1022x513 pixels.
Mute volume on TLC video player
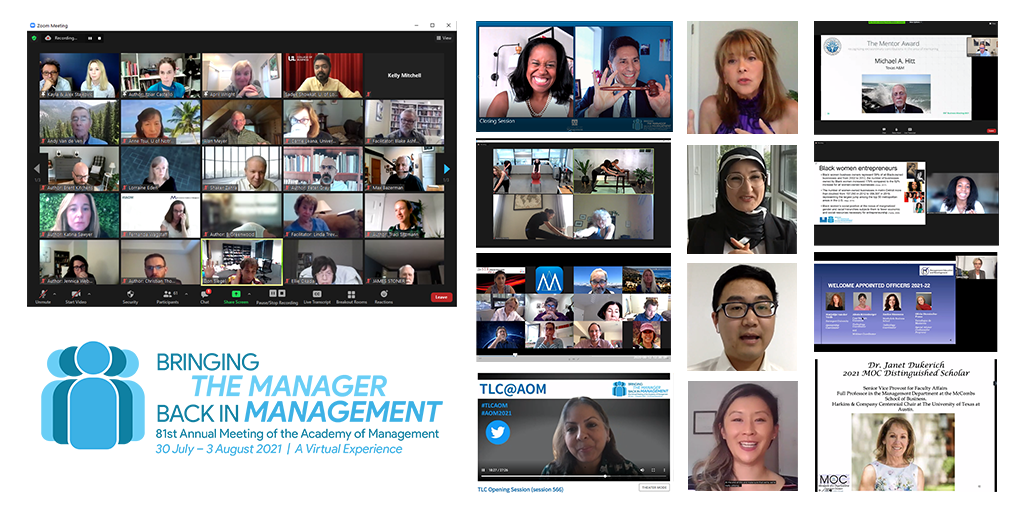(x=642, y=470)
